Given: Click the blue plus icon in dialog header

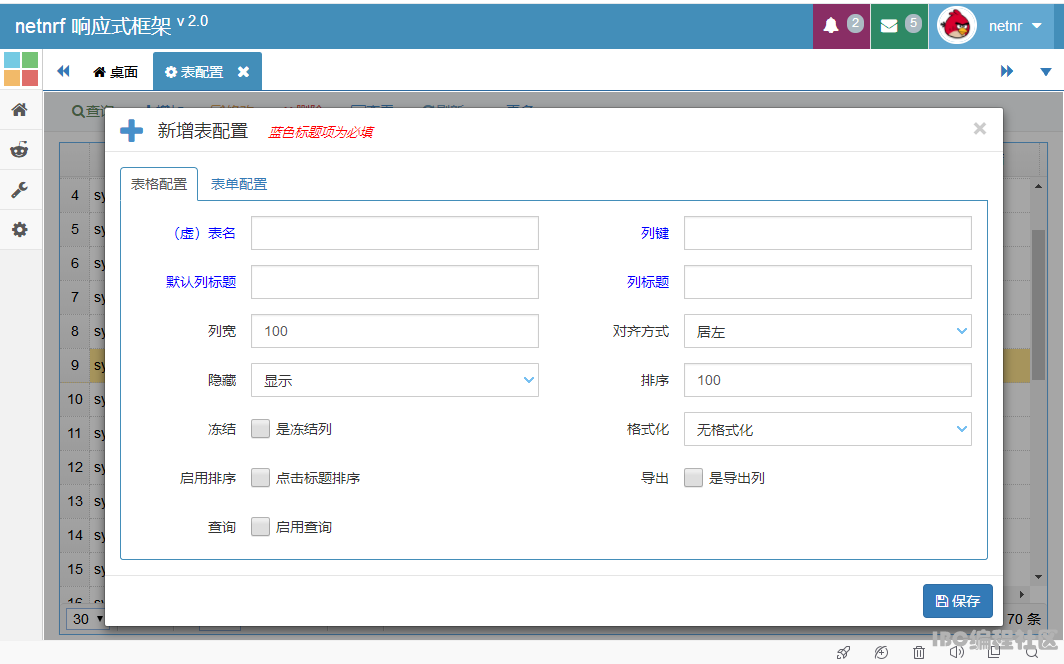Looking at the screenshot, I should tap(132, 131).
